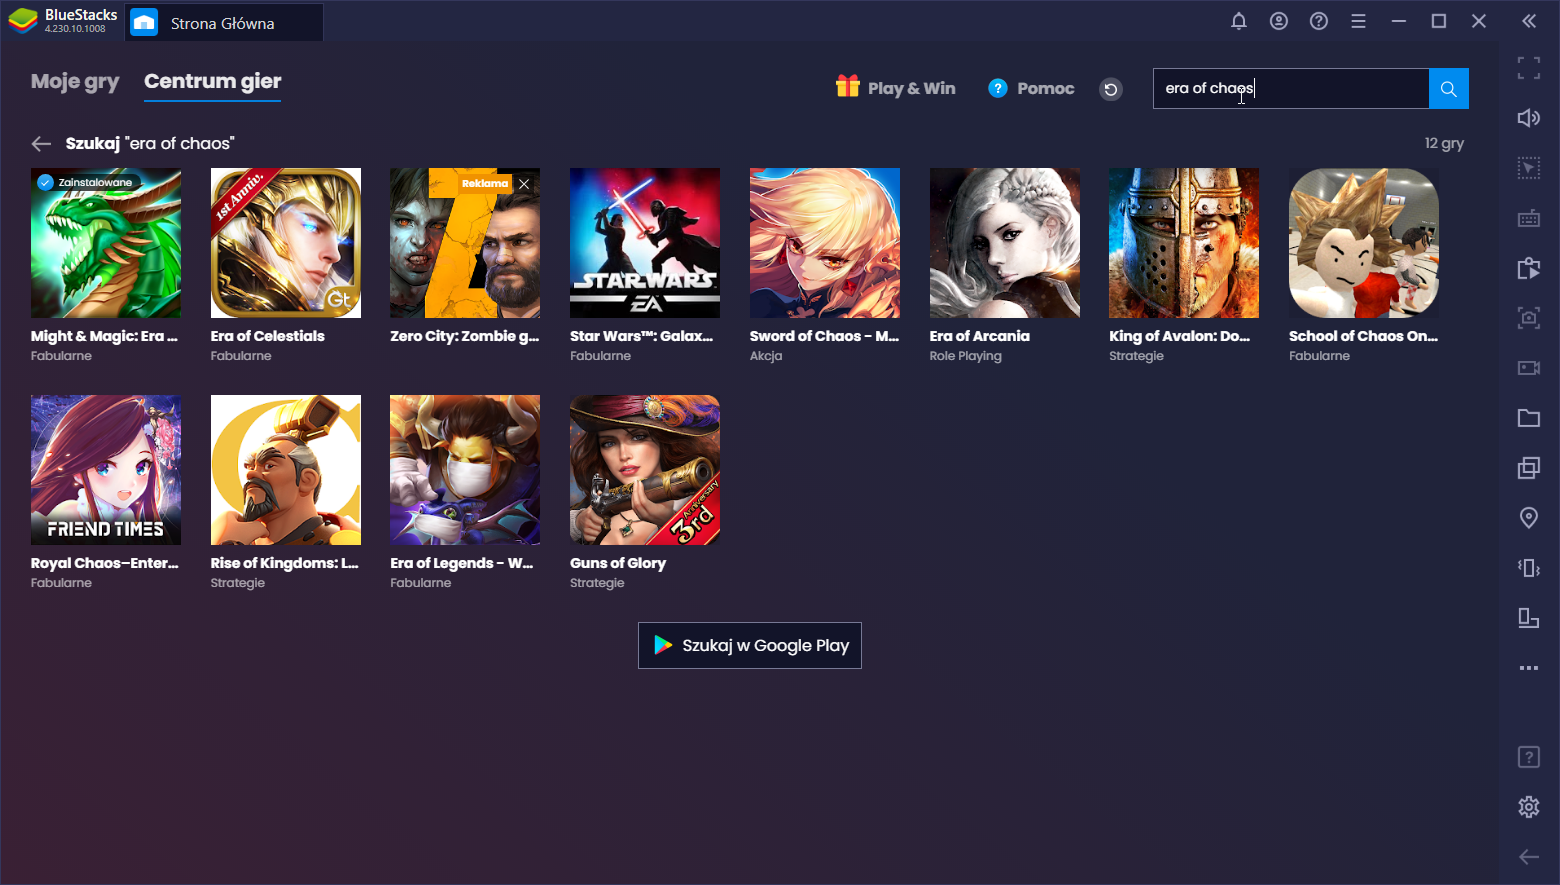Open the Strona Główna tab
Viewport: 1560px width, 885px height.
[224, 22]
